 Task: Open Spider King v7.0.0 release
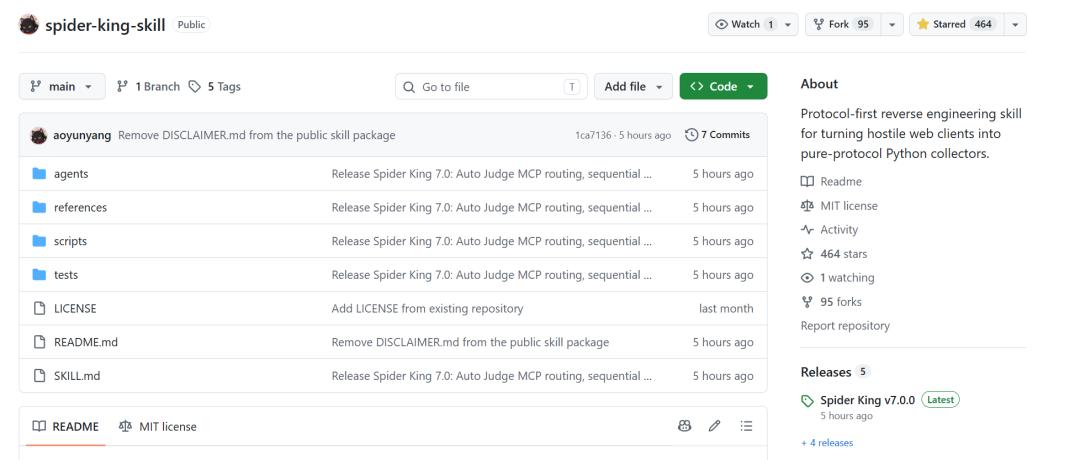click(868, 400)
